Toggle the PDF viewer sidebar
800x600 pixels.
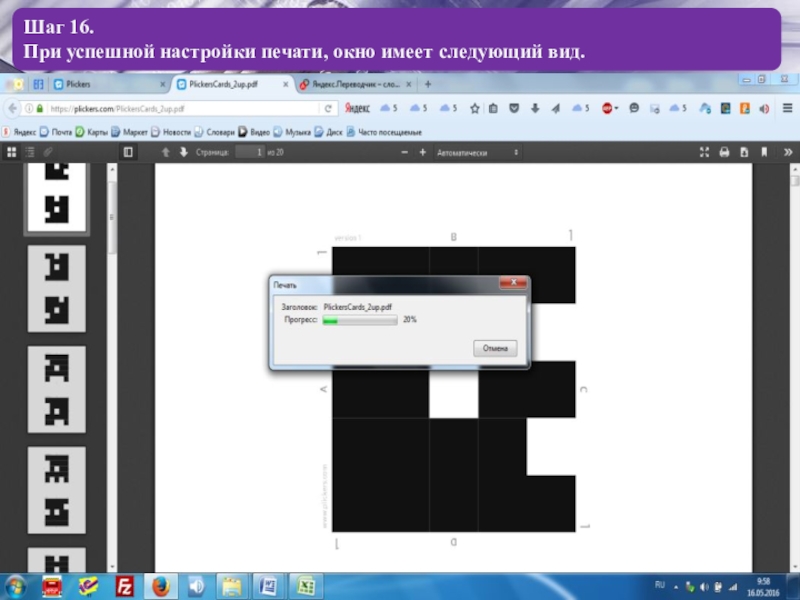128,152
